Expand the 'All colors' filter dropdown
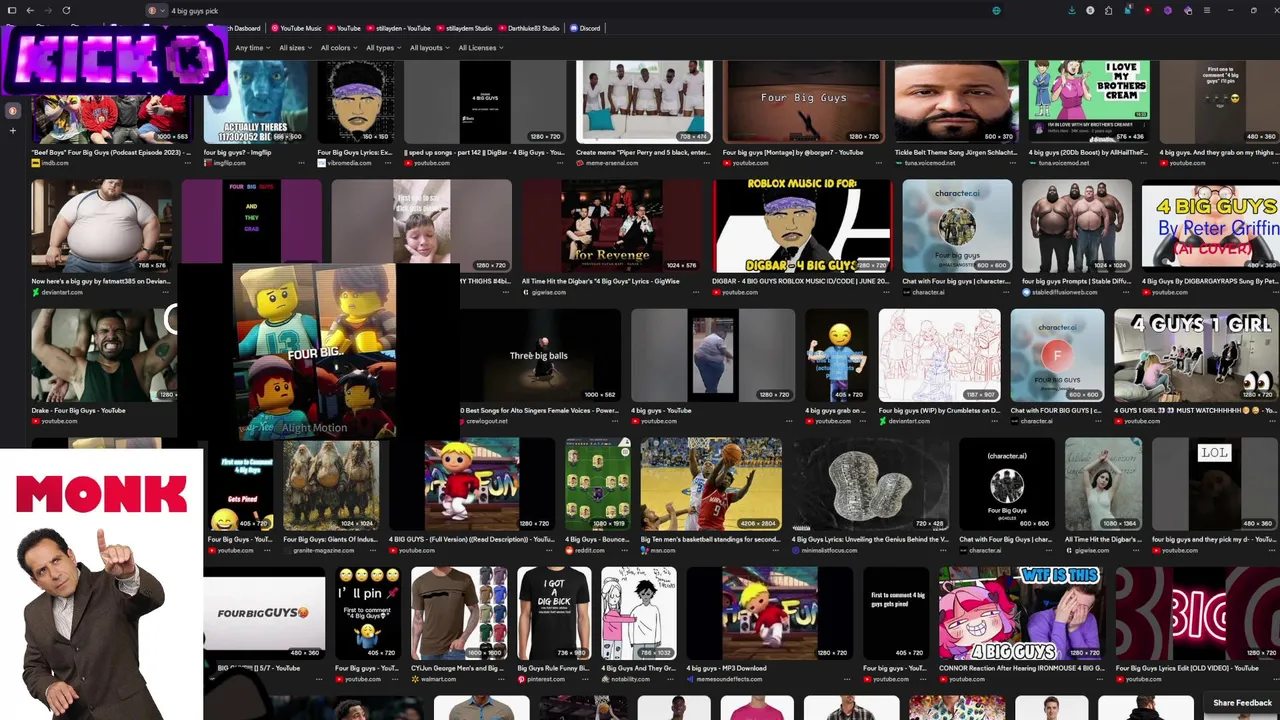Image resolution: width=1280 pixels, height=720 pixels. pos(339,48)
